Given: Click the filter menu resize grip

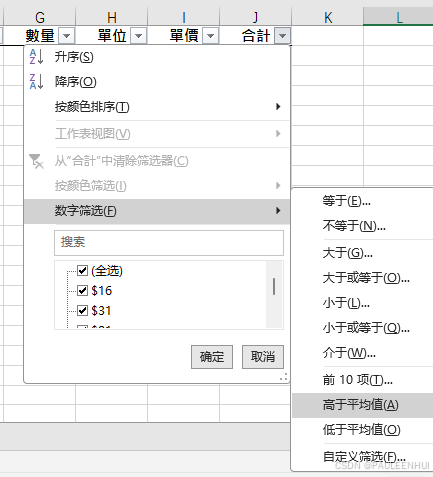Looking at the screenshot, I should click(x=284, y=377).
